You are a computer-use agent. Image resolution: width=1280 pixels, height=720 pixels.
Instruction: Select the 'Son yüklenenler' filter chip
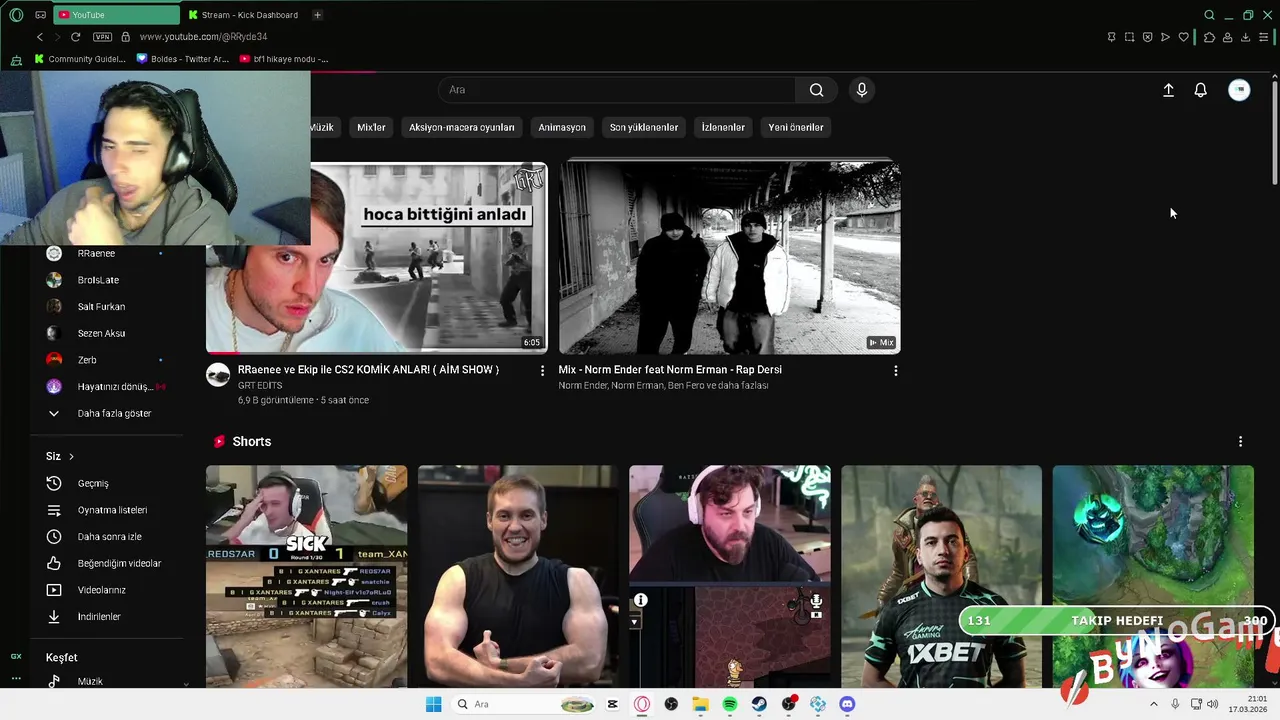coord(644,127)
